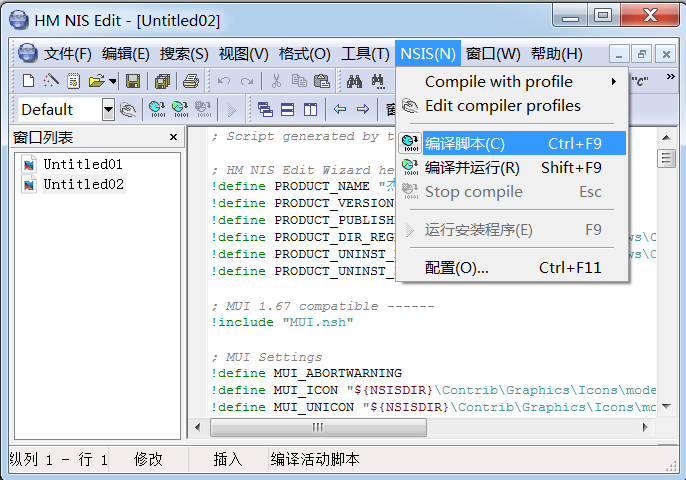The image size is (686, 480).
Task: Go to previous window with left arrow
Action: [340, 109]
